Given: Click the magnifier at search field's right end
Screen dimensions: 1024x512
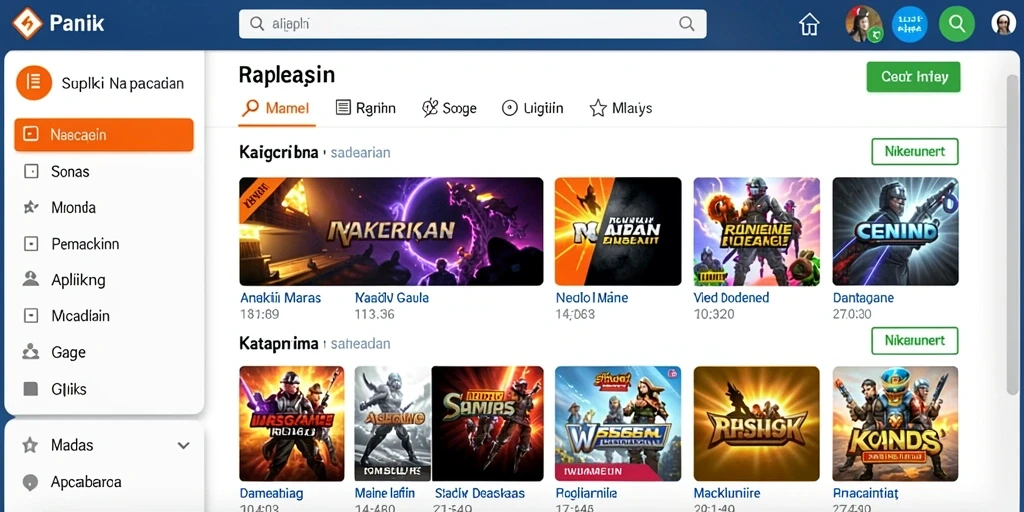Looking at the screenshot, I should click(686, 24).
